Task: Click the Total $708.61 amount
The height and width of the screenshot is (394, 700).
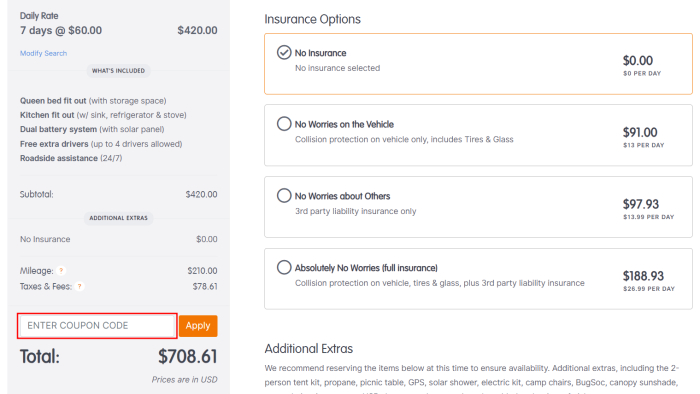Action: (188, 357)
